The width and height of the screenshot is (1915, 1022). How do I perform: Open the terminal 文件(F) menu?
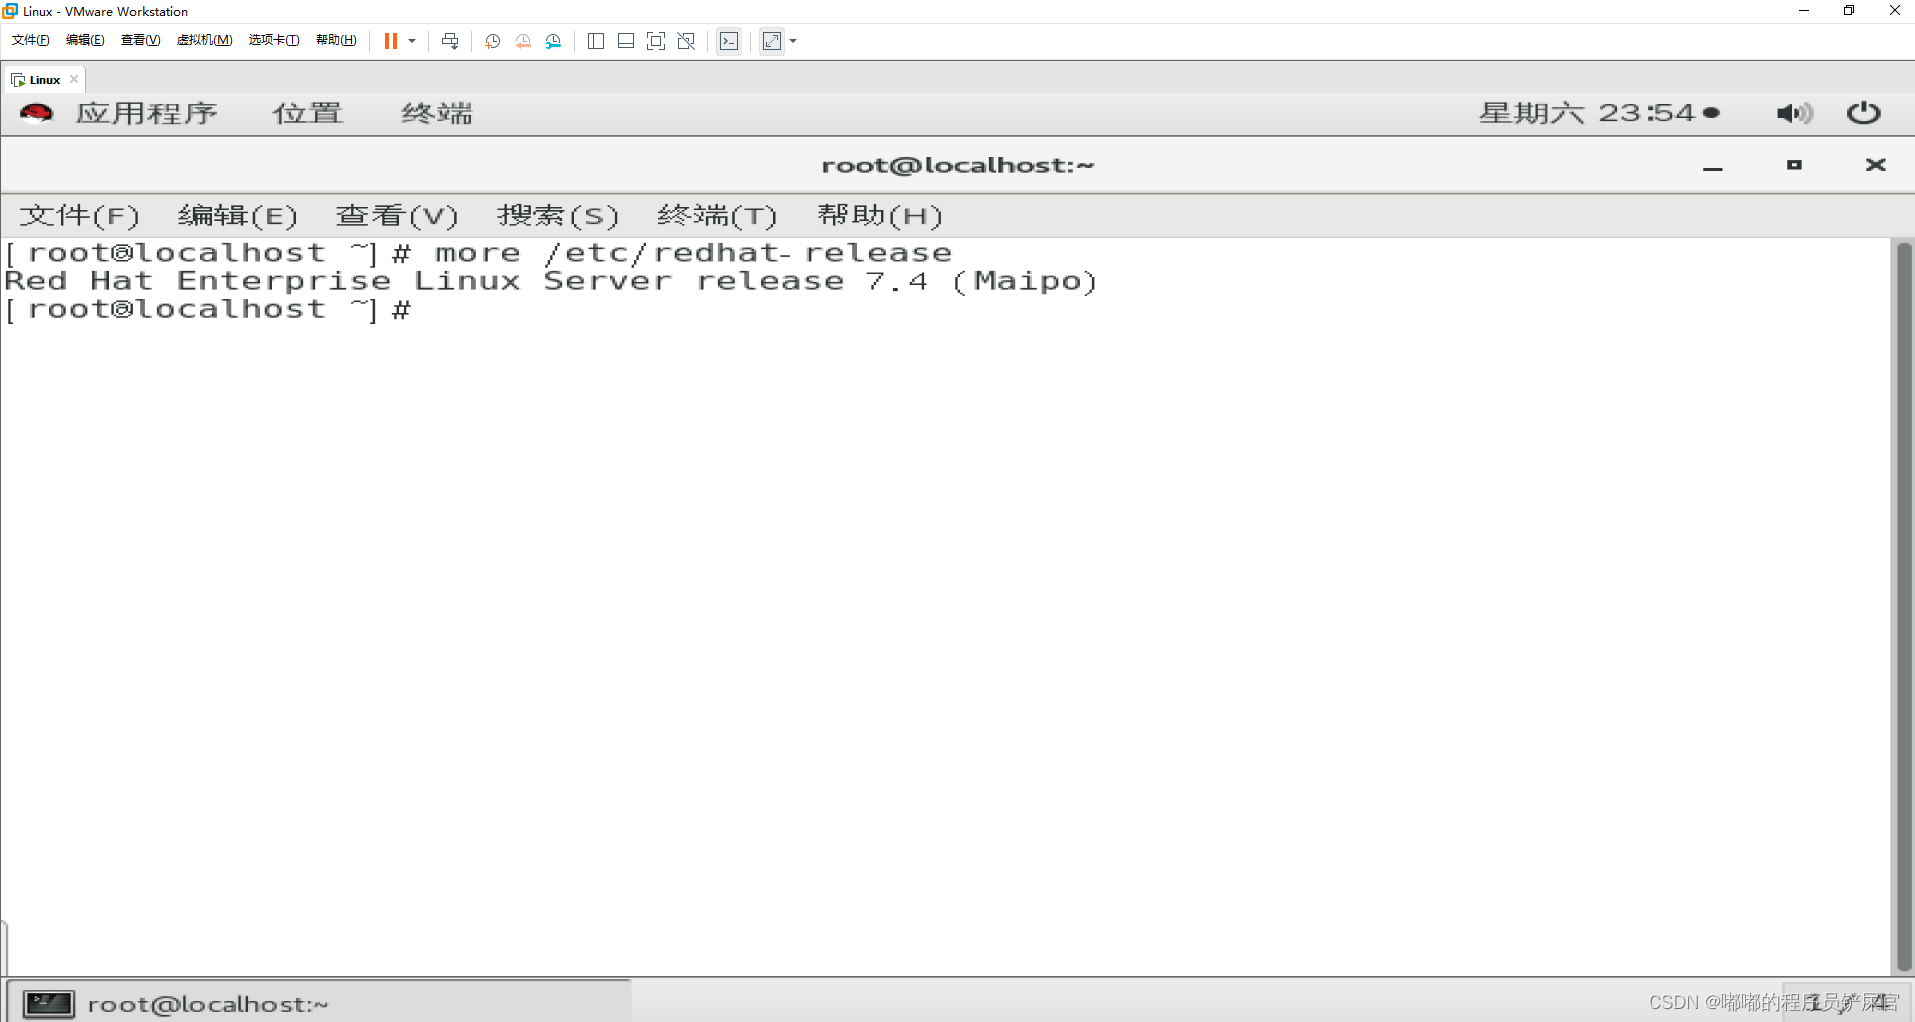[x=80, y=215]
